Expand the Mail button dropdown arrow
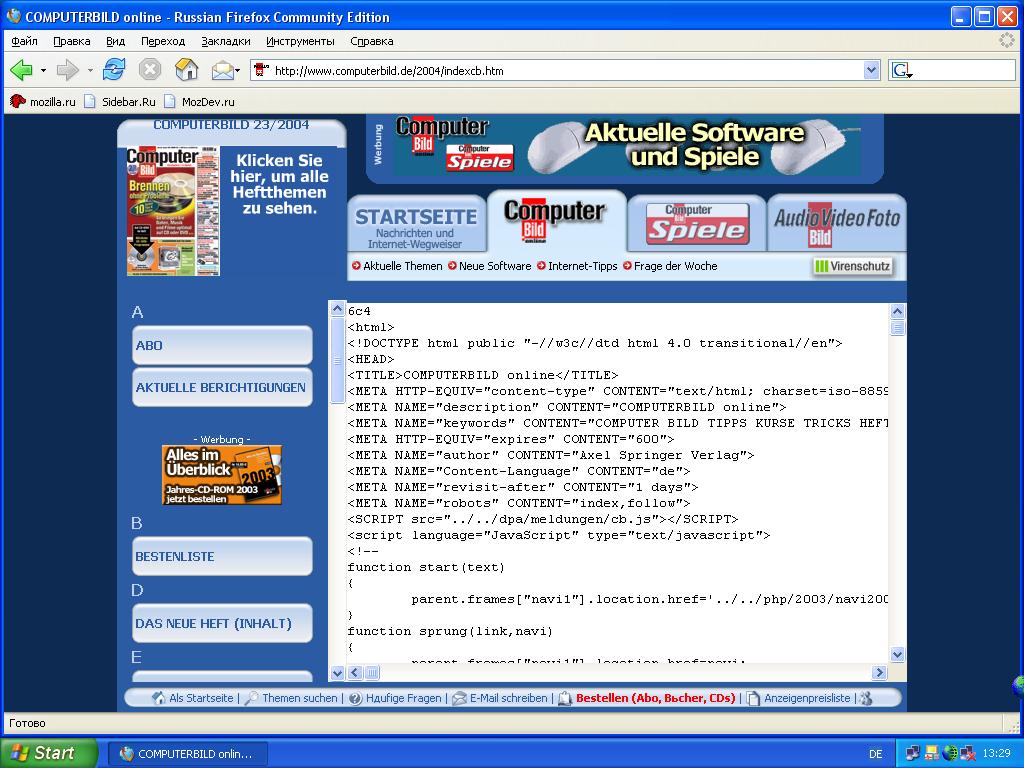The height and width of the screenshot is (768, 1024). click(x=238, y=71)
